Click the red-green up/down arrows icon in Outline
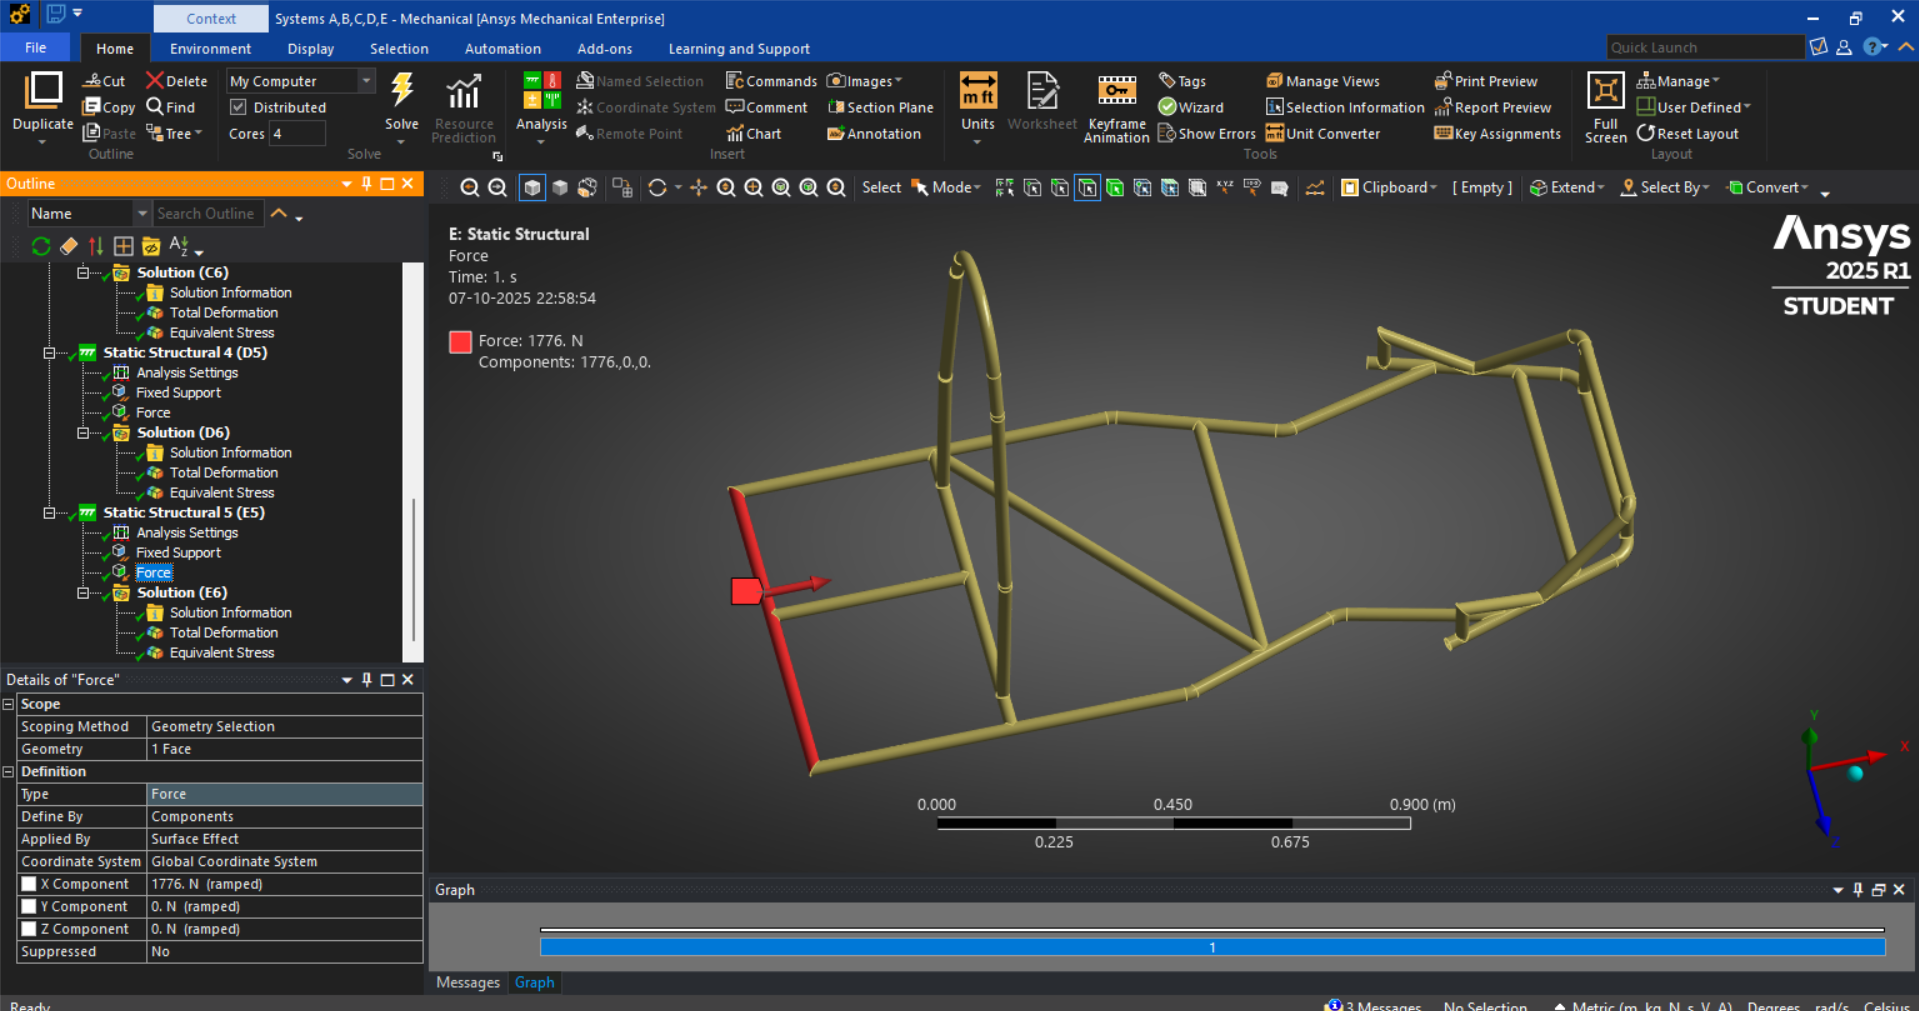 coord(96,246)
